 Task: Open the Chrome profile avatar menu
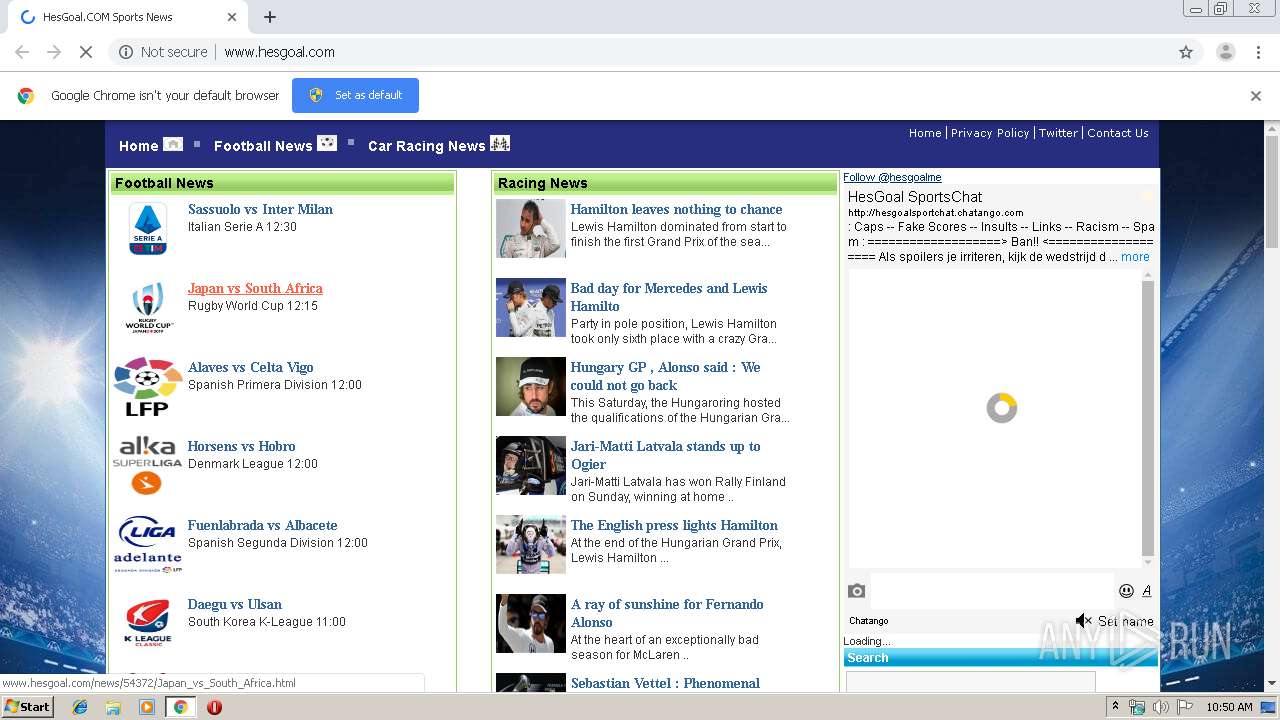1225,52
